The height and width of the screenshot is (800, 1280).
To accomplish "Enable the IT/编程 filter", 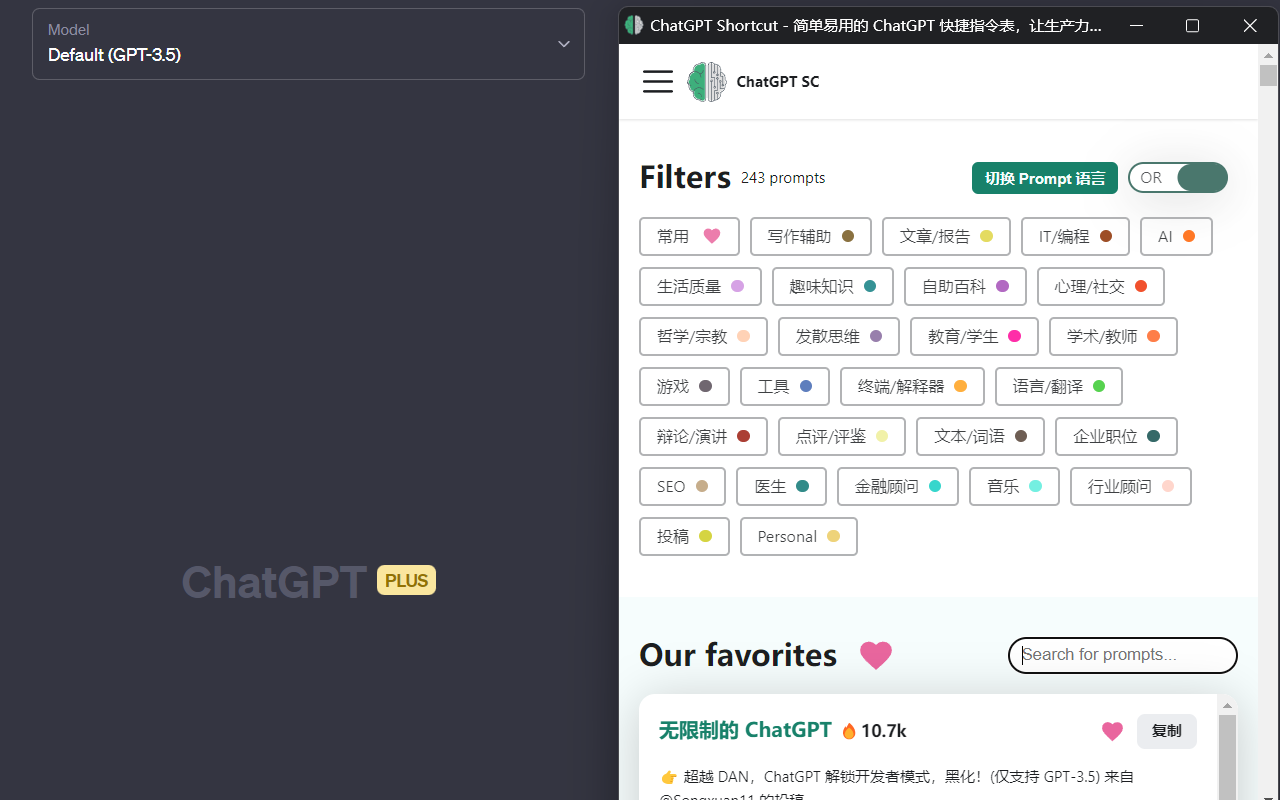I will tap(1075, 236).
